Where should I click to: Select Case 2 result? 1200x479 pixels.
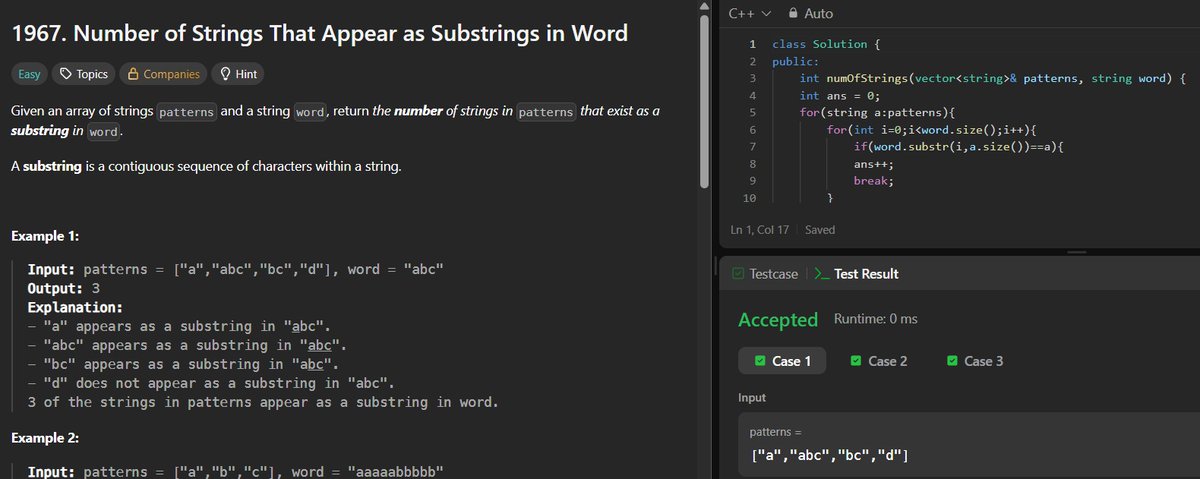click(879, 361)
